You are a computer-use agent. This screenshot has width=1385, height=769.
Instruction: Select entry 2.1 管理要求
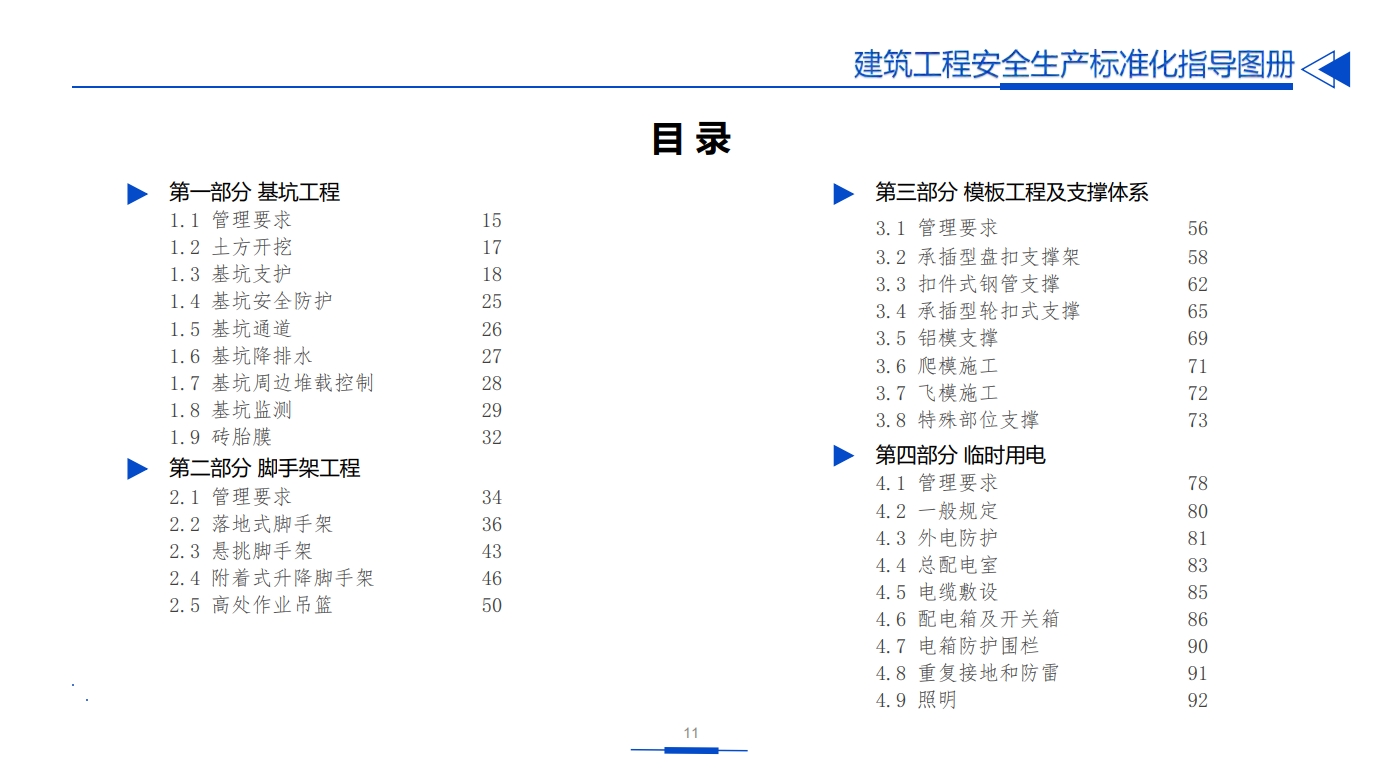[x=230, y=497]
